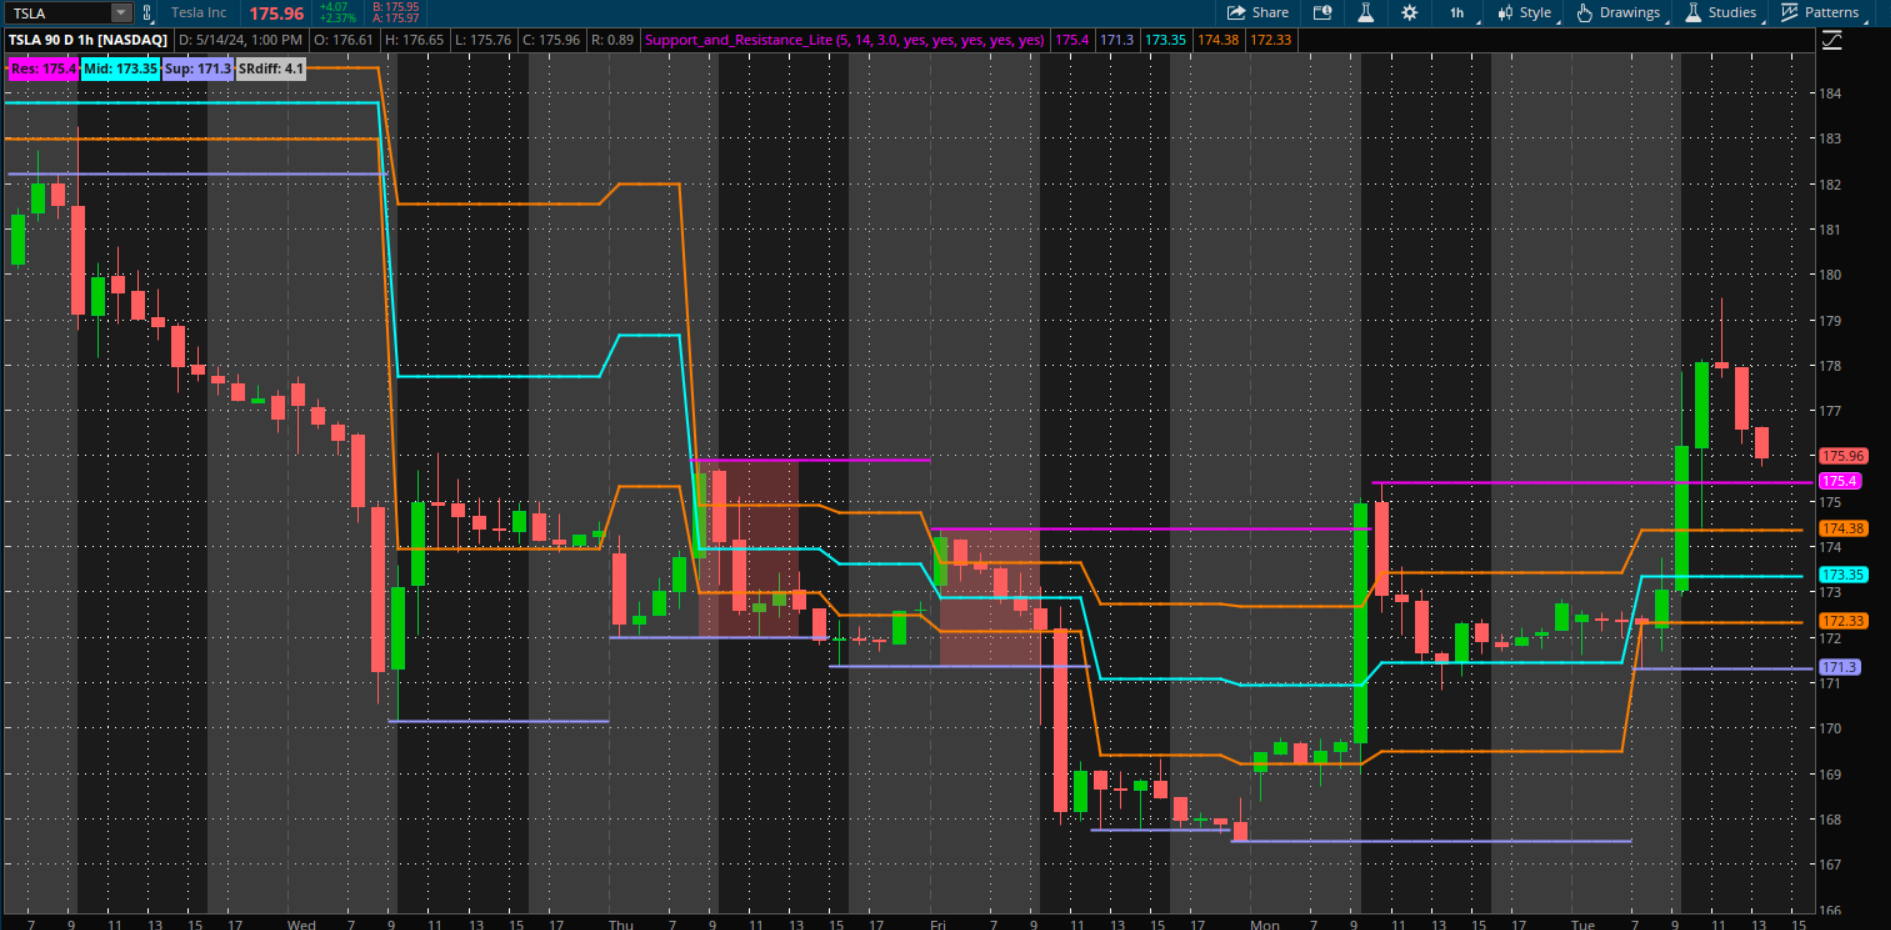Click the cyan 173.35 price bubble

(1842, 575)
